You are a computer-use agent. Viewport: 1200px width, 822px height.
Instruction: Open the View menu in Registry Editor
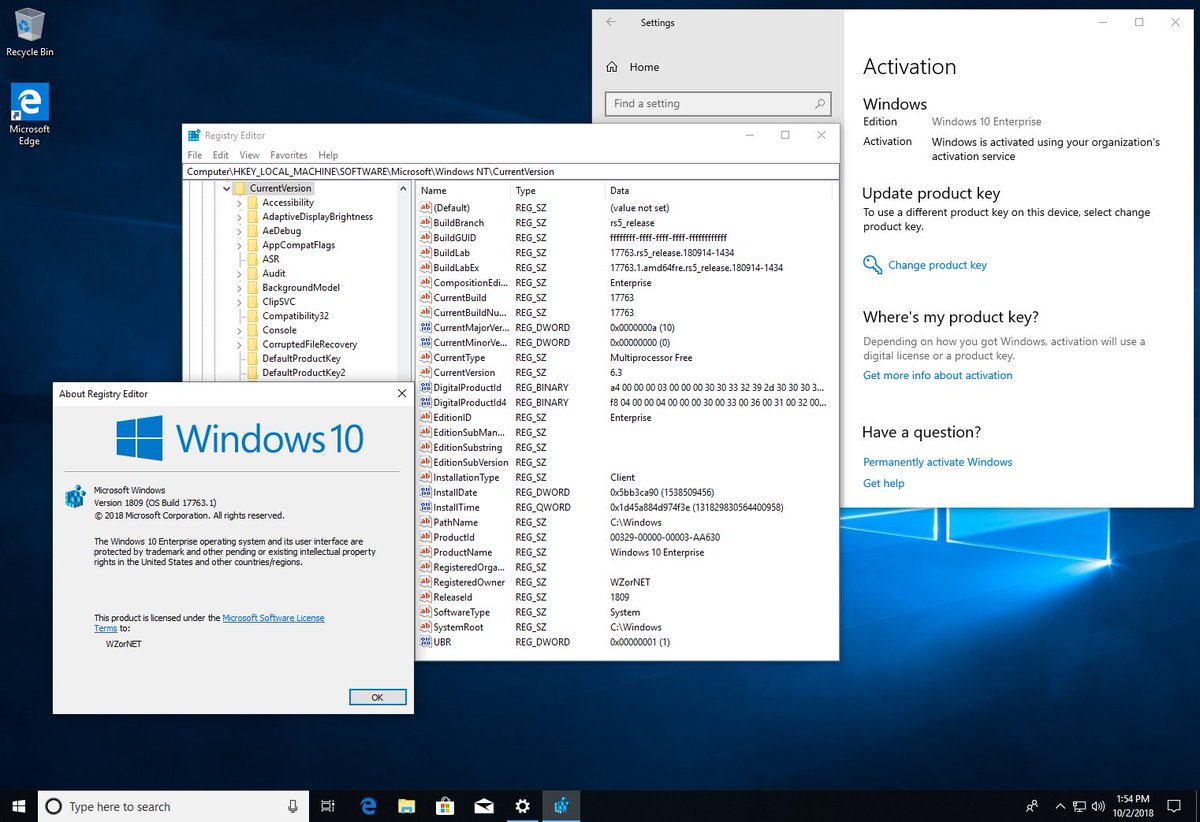click(x=249, y=155)
